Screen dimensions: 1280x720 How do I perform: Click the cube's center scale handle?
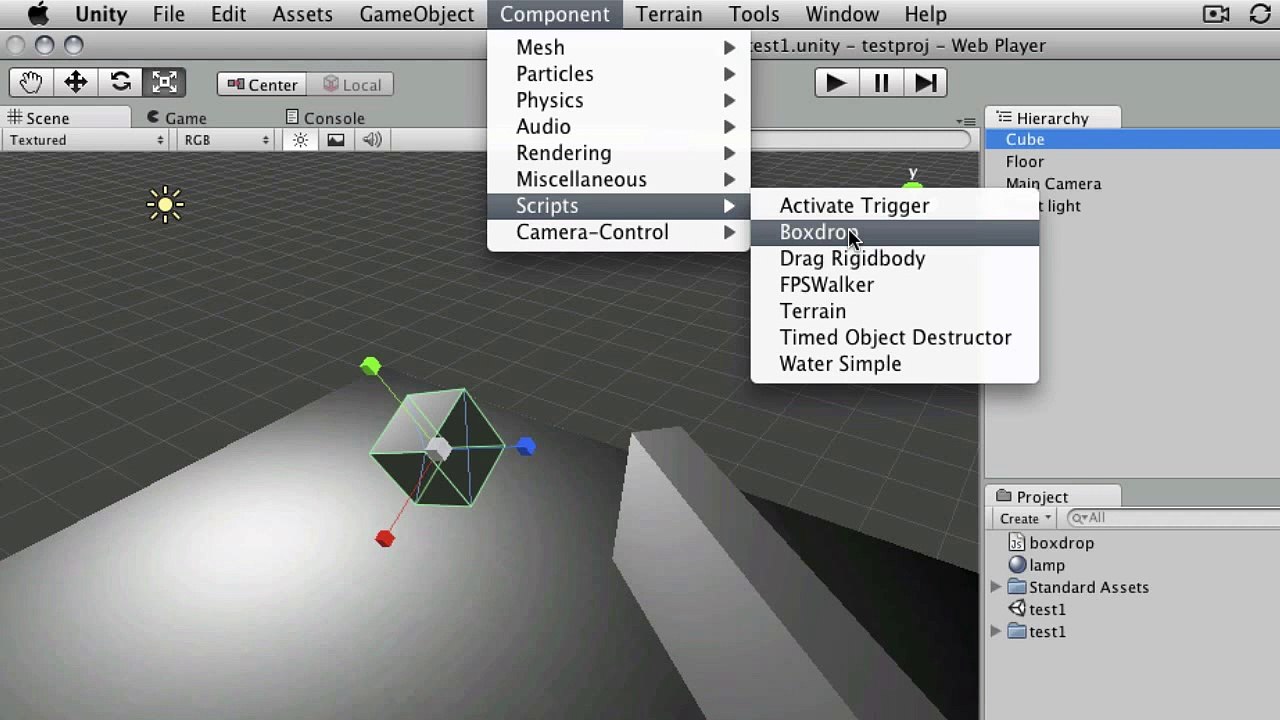point(438,450)
